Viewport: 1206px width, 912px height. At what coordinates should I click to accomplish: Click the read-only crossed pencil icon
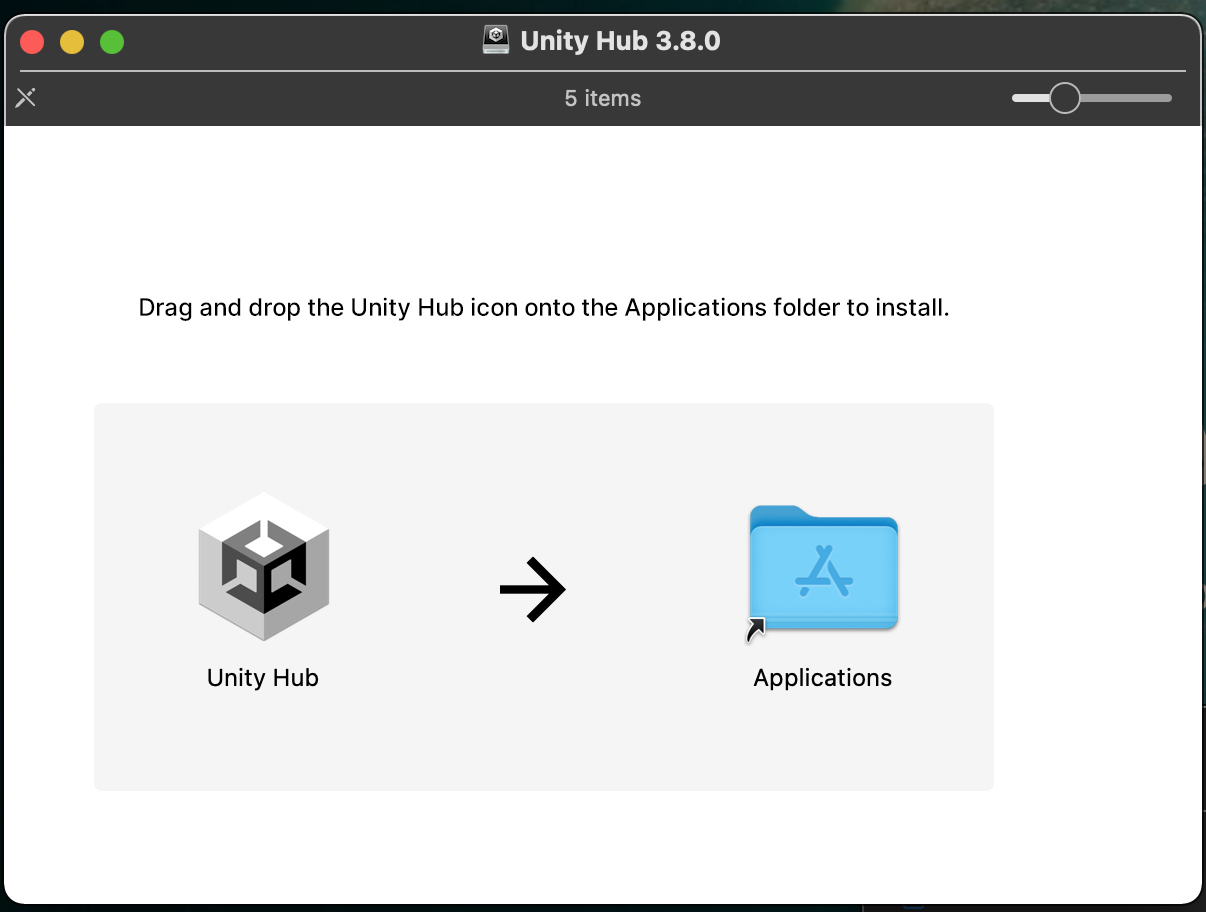[x=26, y=98]
